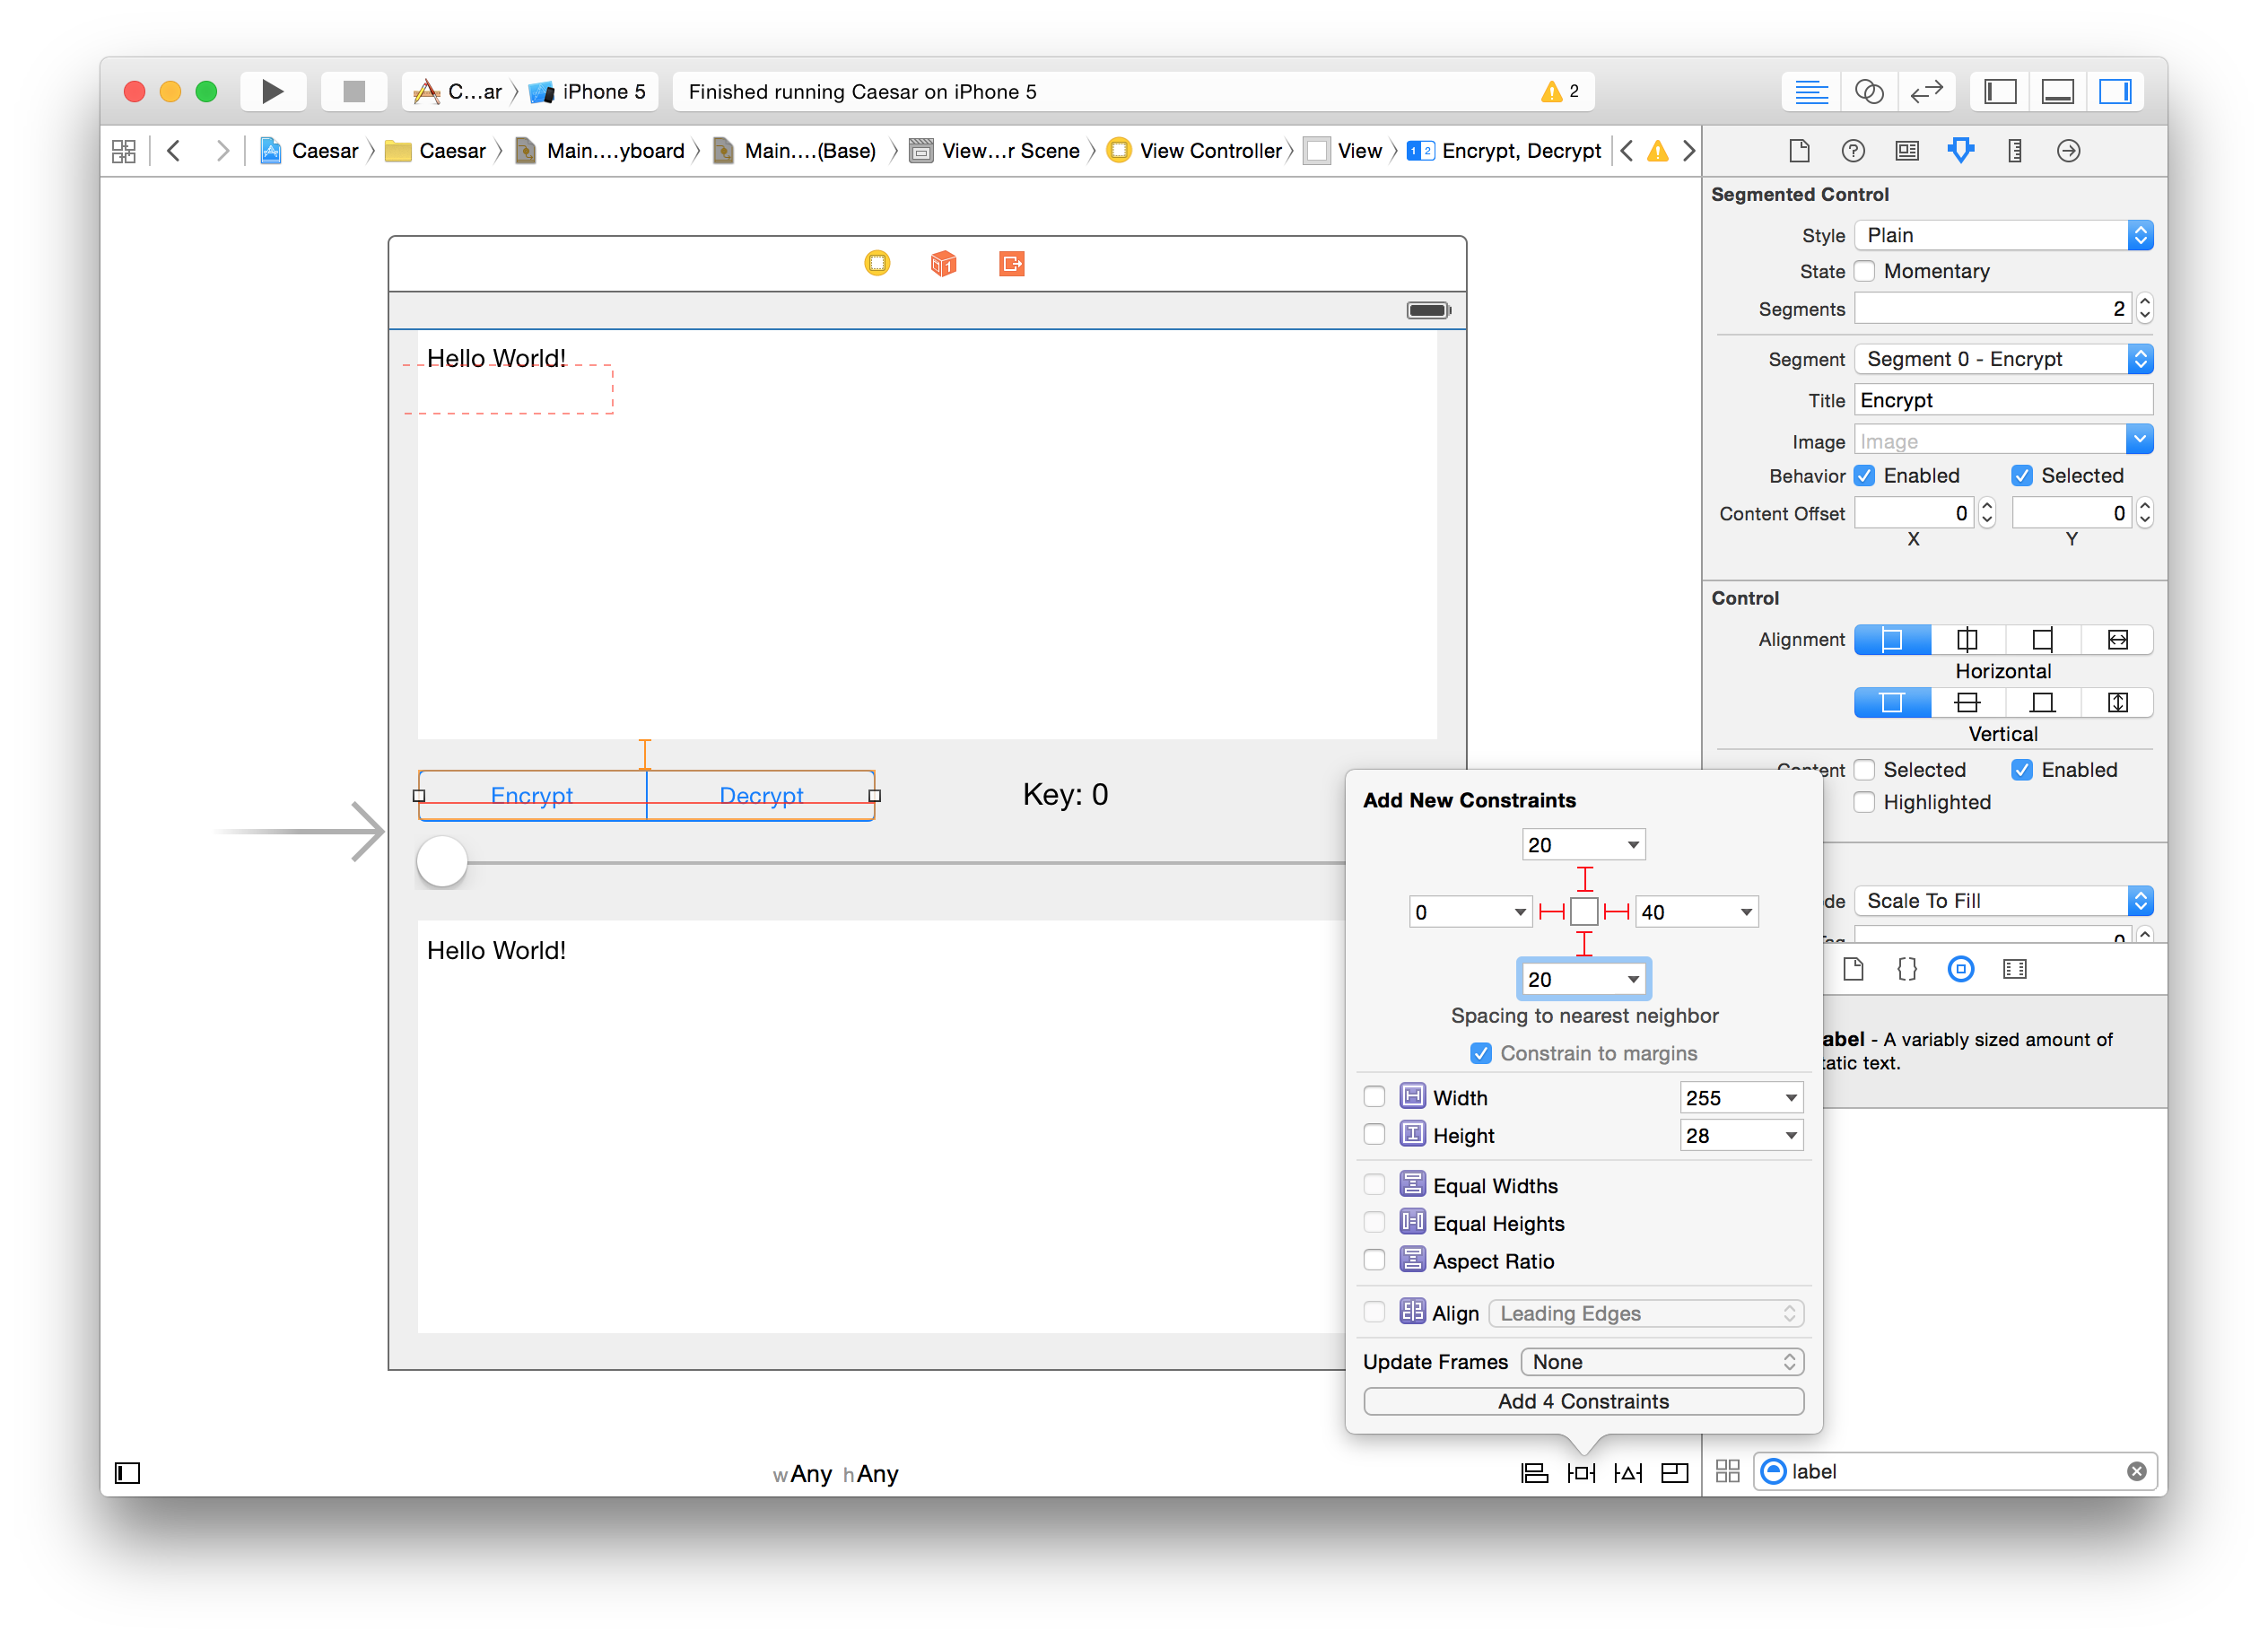Click the warnings indicator in status bar
The height and width of the screenshot is (1640, 2268).
[x=1559, y=92]
